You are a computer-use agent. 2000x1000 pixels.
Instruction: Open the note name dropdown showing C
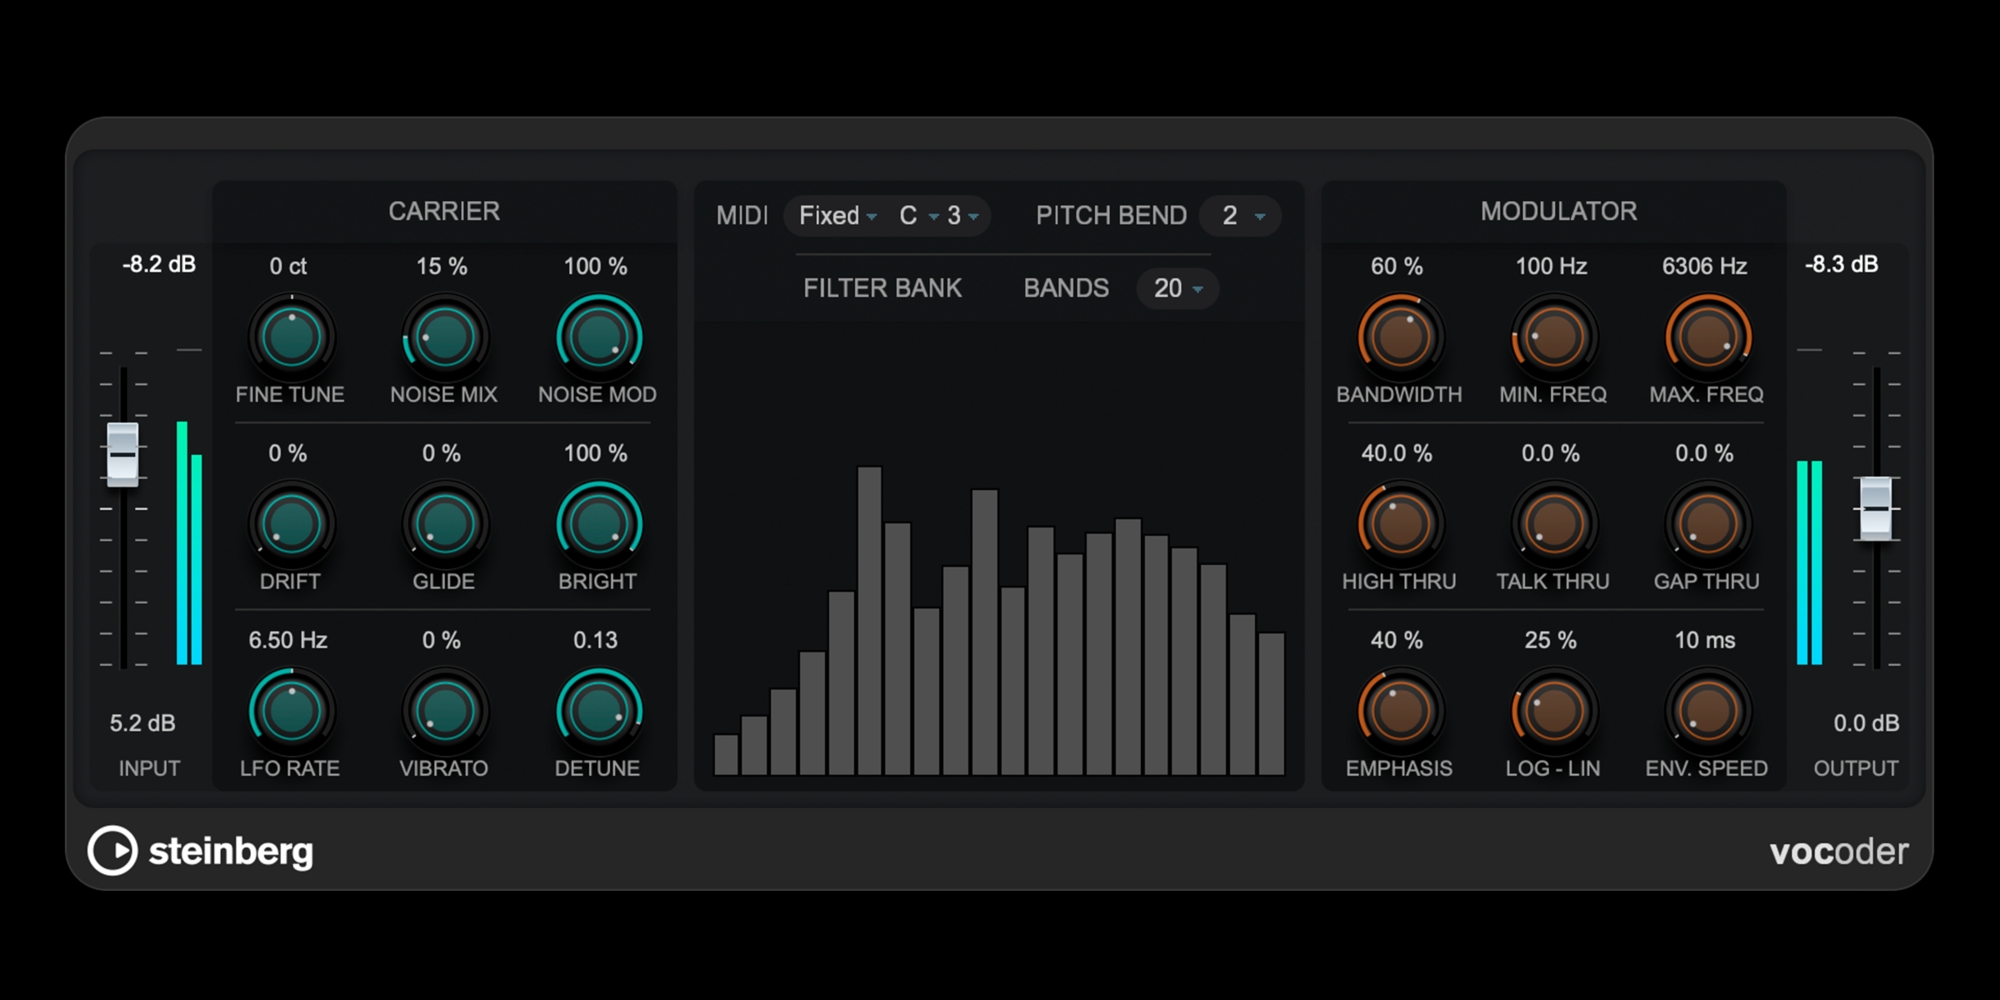(918, 216)
